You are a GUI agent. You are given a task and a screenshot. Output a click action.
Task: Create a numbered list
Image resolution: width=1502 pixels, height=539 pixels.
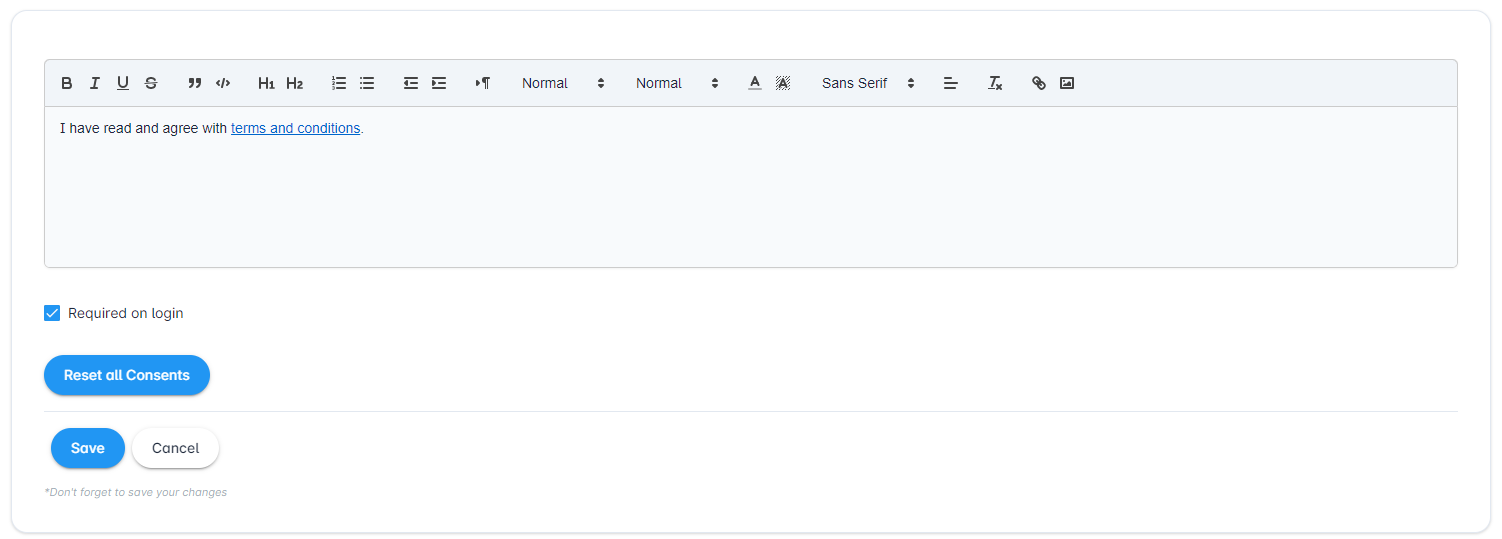339,83
